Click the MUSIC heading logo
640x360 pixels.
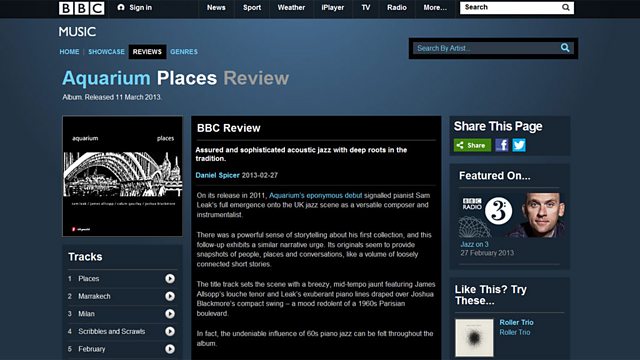(x=77, y=31)
